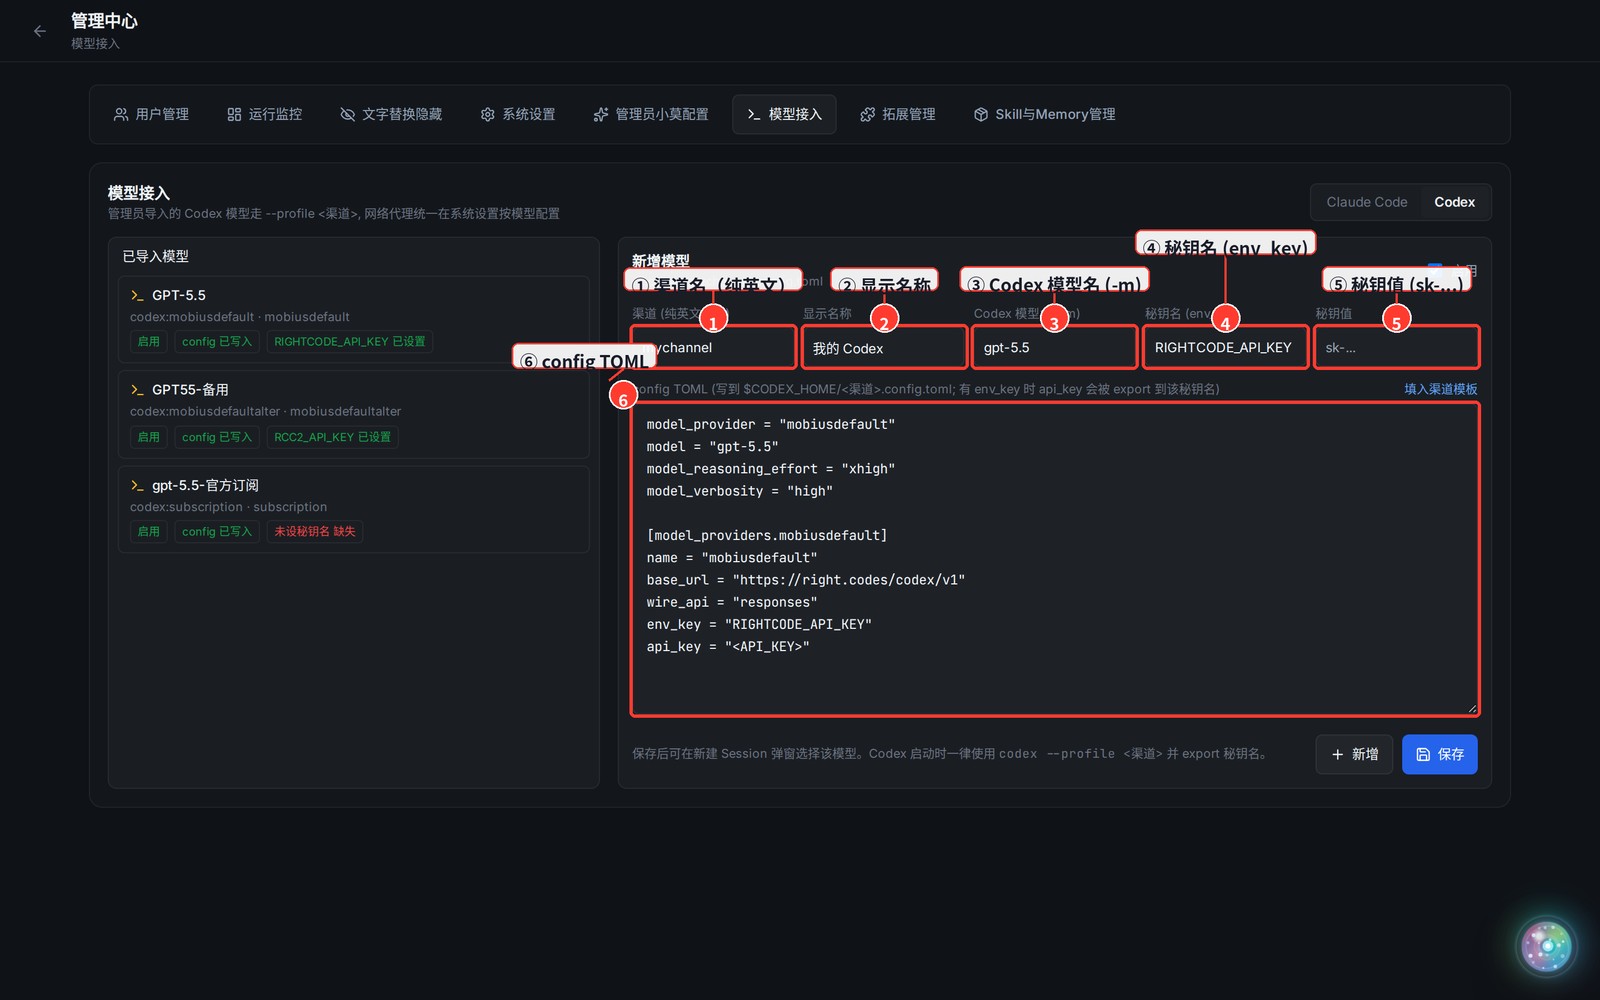The image size is (1600, 1000).
Task: Switch to Claude Code mode
Action: [x=1366, y=202]
